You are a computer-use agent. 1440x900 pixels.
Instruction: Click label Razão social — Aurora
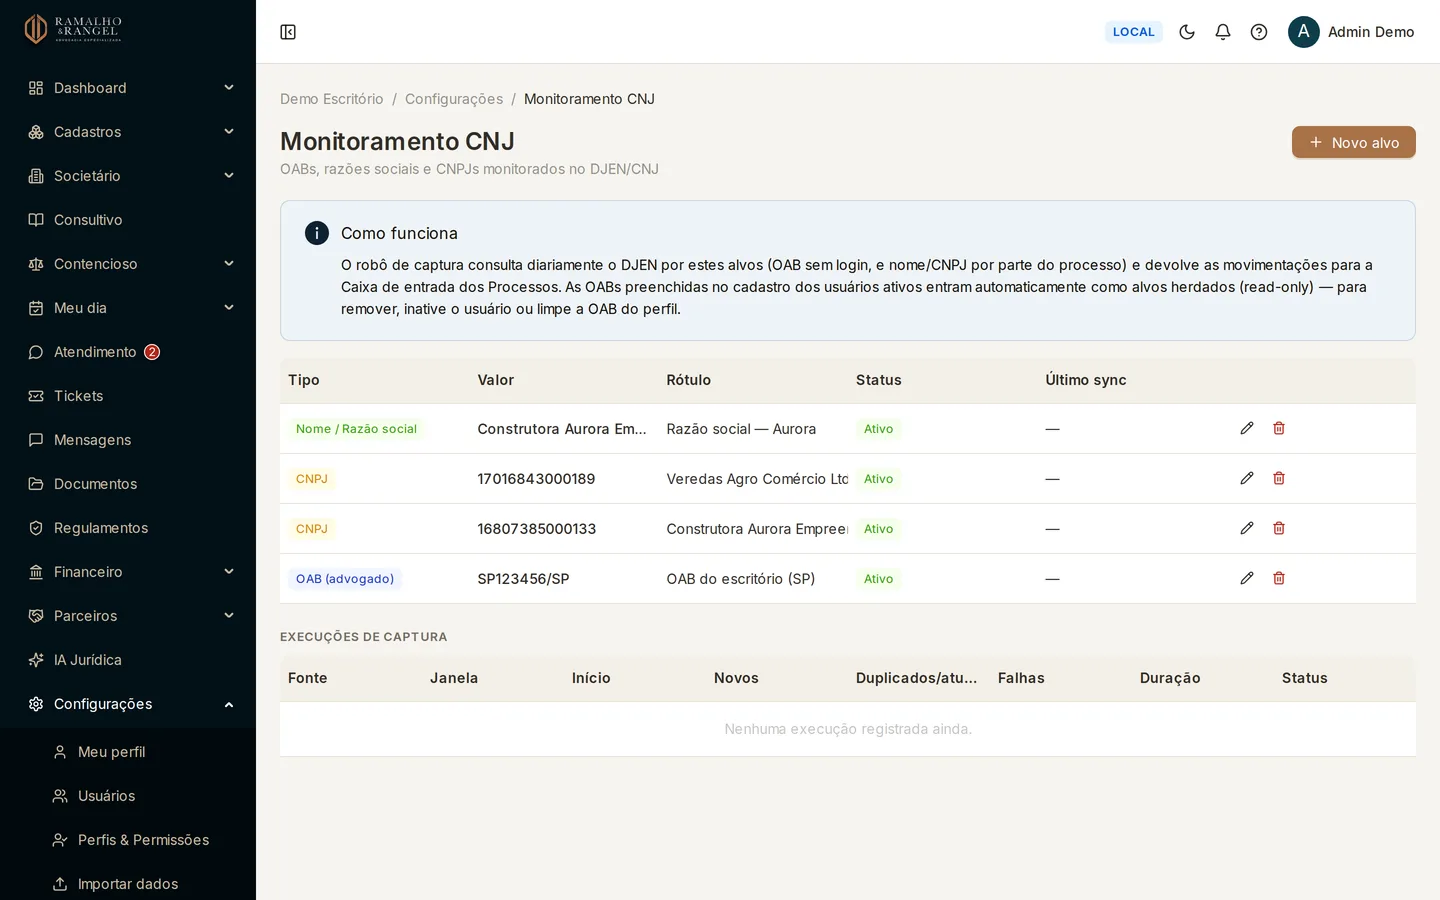pyautogui.click(x=741, y=429)
